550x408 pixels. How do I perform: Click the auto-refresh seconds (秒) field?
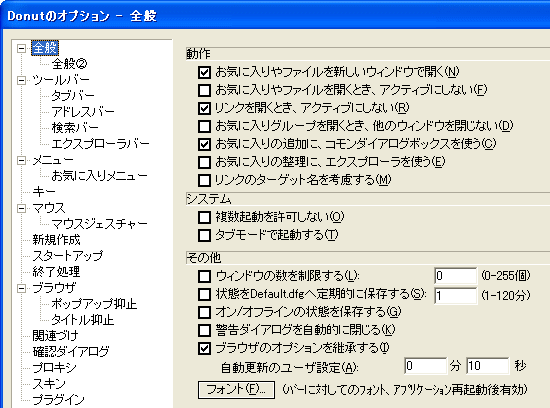(488, 366)
